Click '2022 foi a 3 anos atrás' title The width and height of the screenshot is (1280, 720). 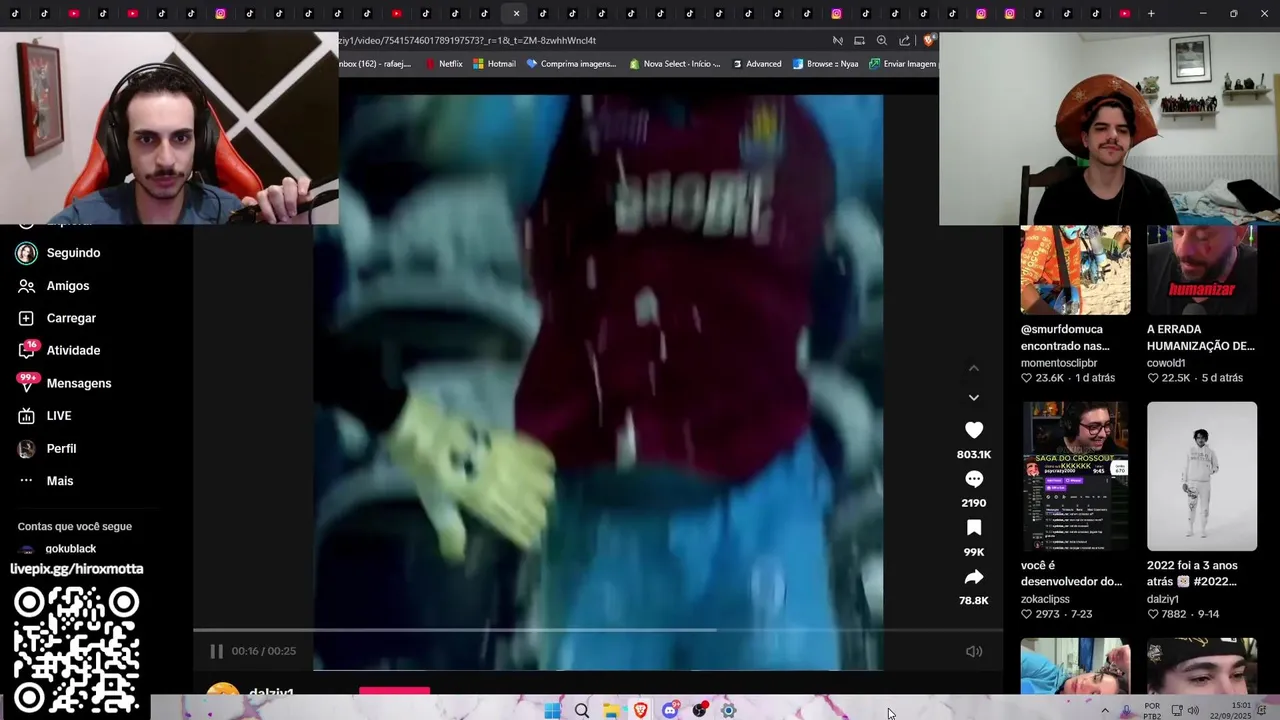coord(1192,574)
